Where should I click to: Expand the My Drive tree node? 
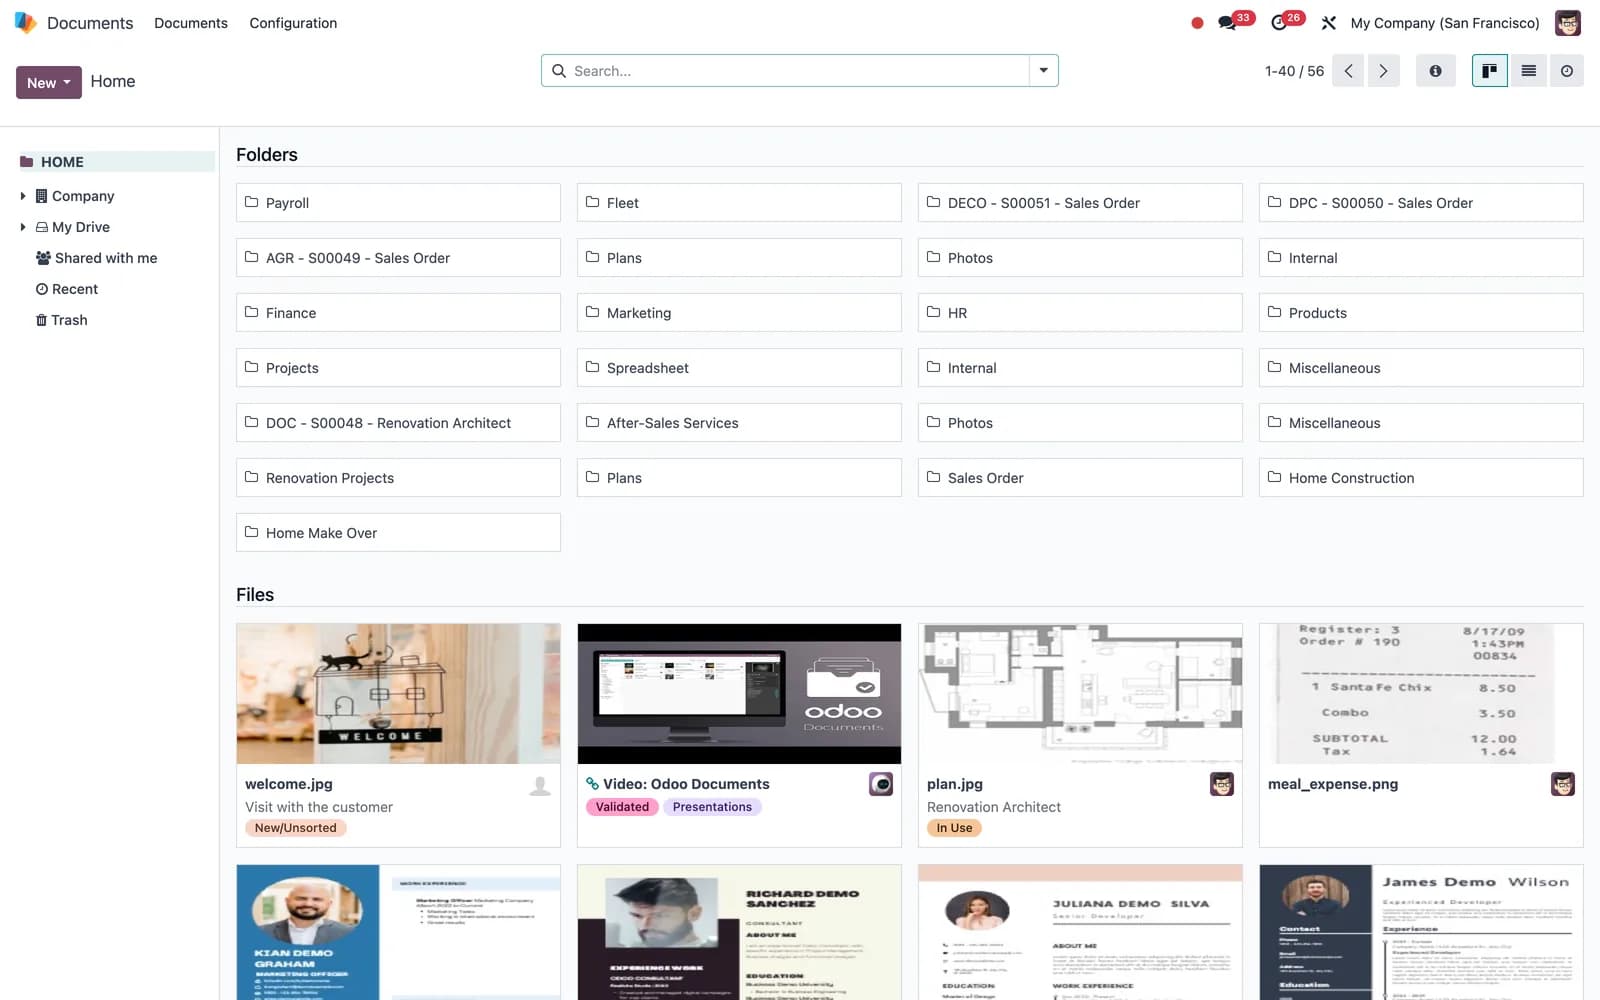[x=23, y=227]
